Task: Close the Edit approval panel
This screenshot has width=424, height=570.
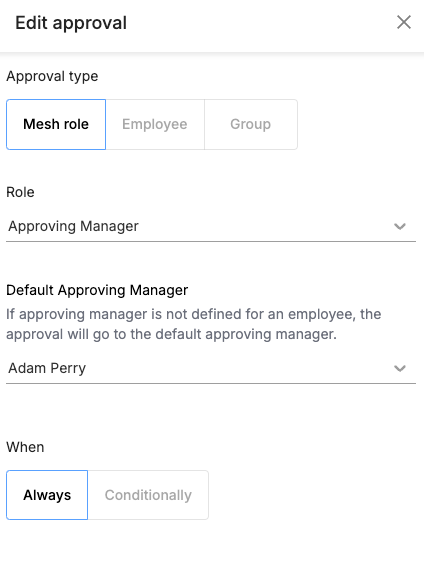Action: tap(404, 22)
